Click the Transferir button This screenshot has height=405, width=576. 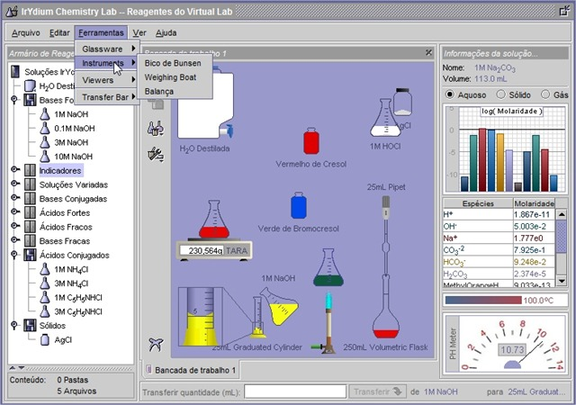(377, 392)
